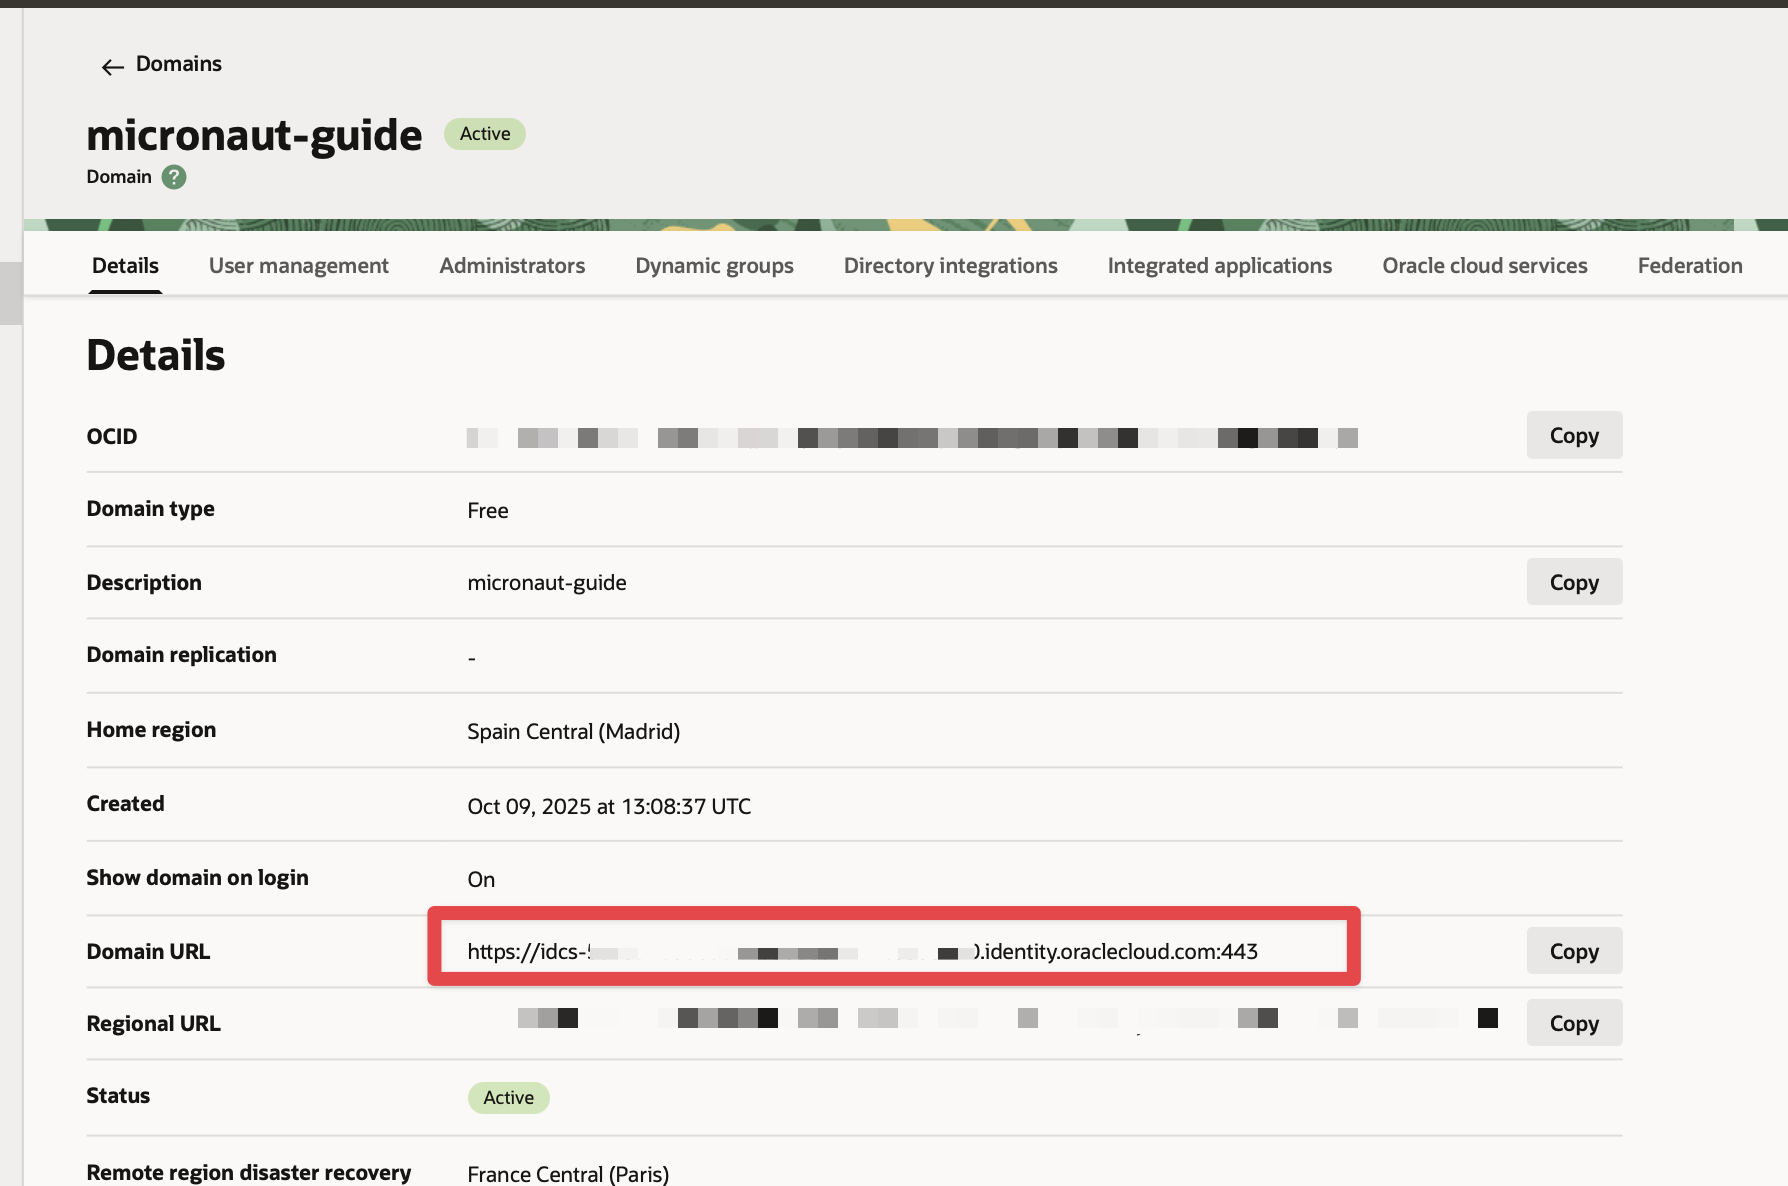Copy the OCID value
The width and height of the screenshot is (1788, 1186).
pyautogui.click(x=1573, y=436)
